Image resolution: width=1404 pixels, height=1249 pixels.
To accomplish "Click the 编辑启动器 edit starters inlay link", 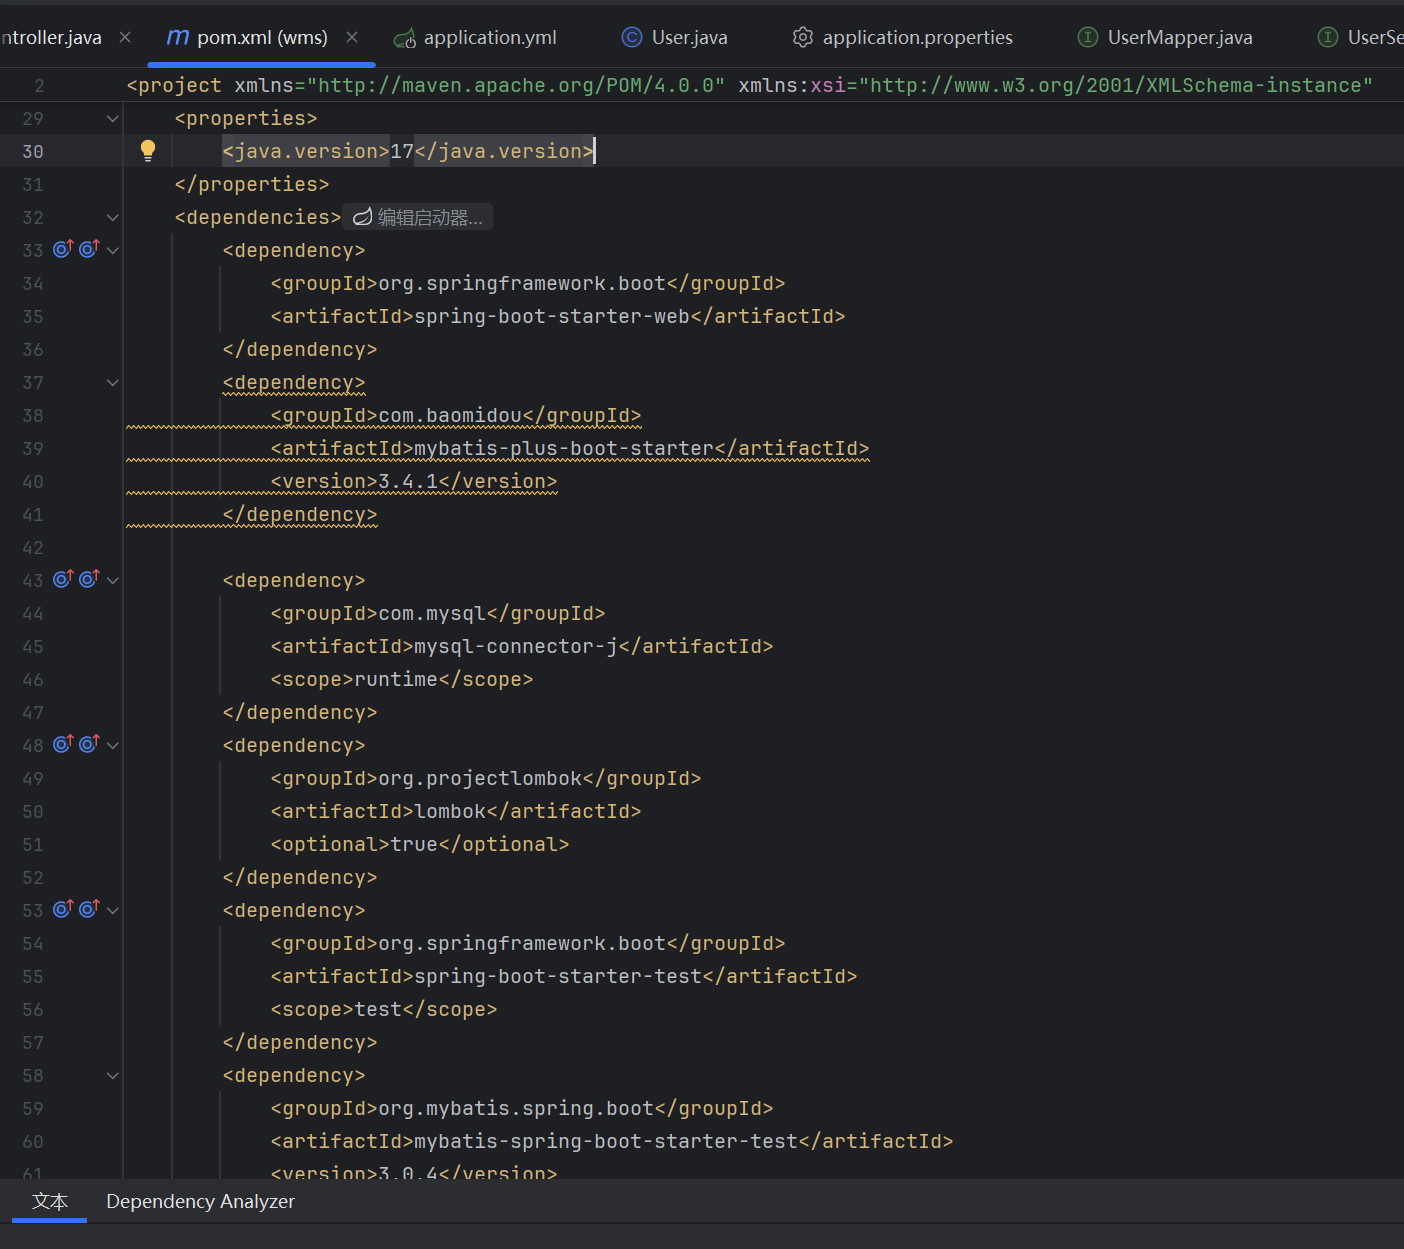I will [418, 217].
